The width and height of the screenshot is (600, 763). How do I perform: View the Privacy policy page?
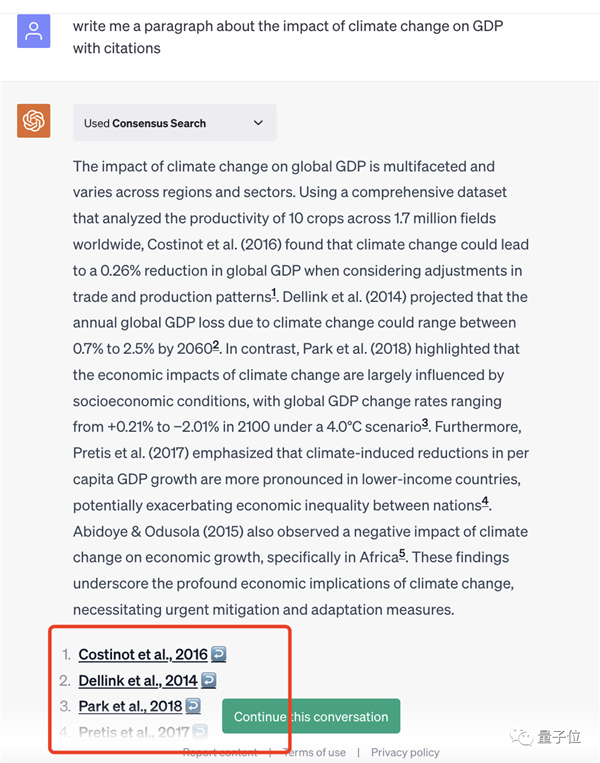click(405, 752)
